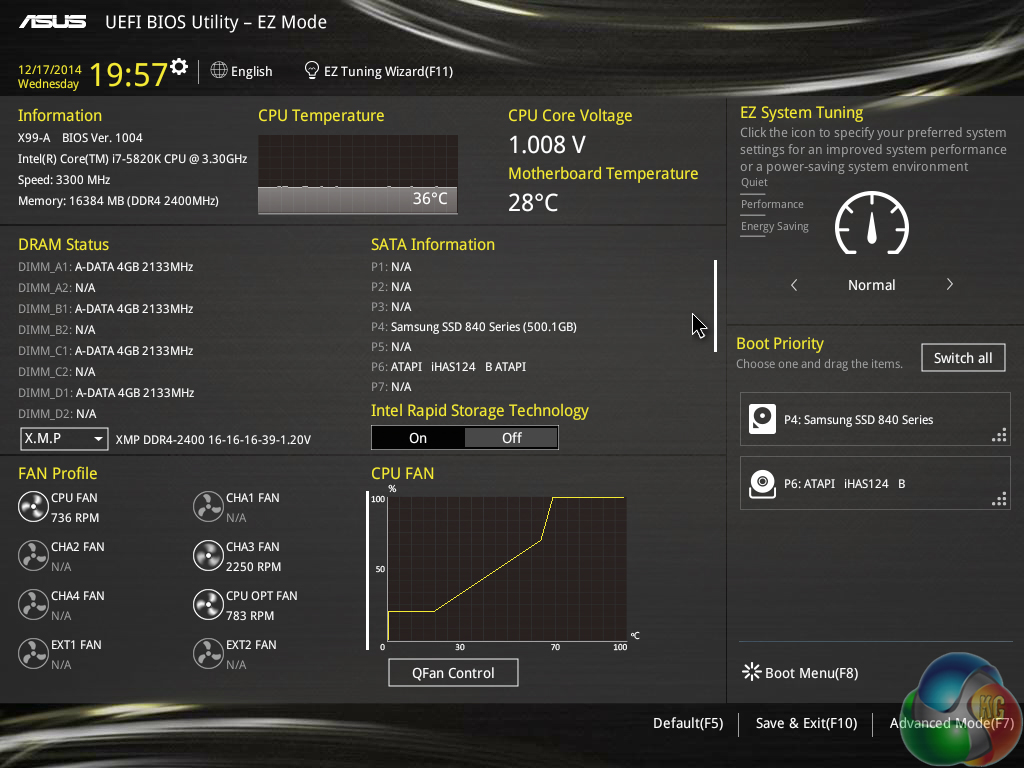Viewport: 1024px width, 768px height.
Task: Switch tuning mode with the right chevron
Action: 950,285
